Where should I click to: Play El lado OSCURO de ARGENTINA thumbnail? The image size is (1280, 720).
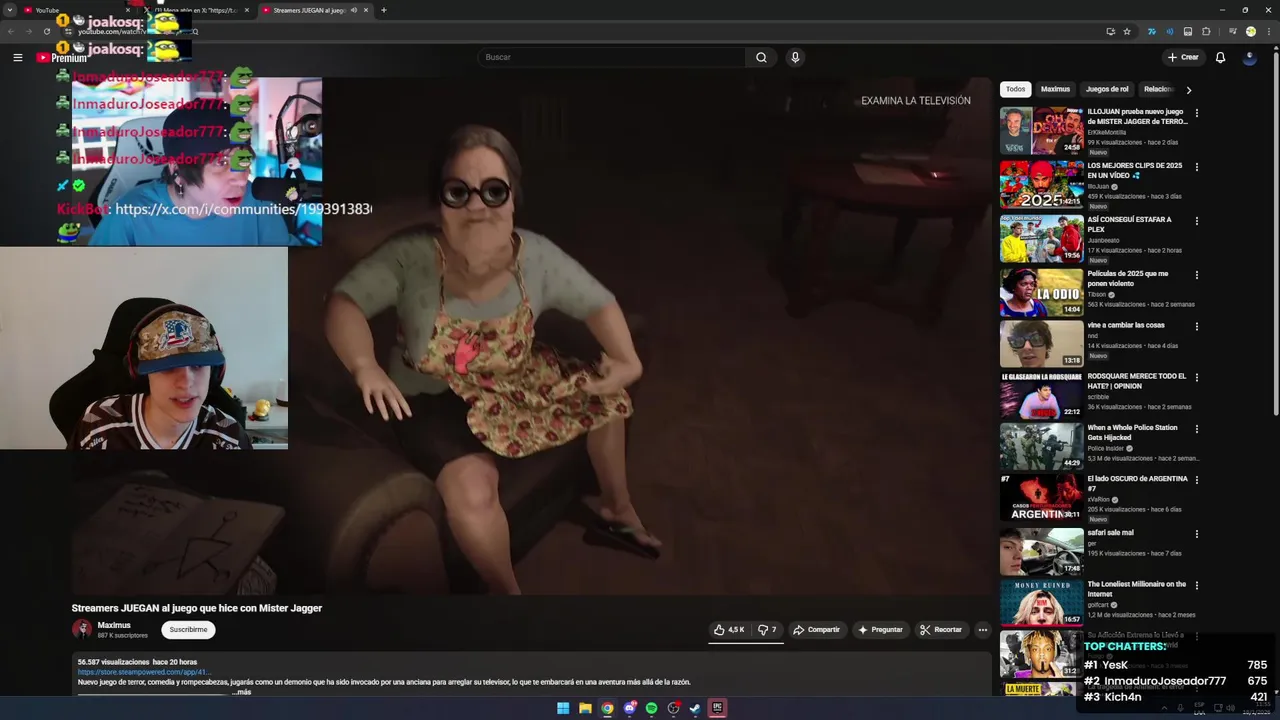pyautogui.click(x=1041, y=497)
